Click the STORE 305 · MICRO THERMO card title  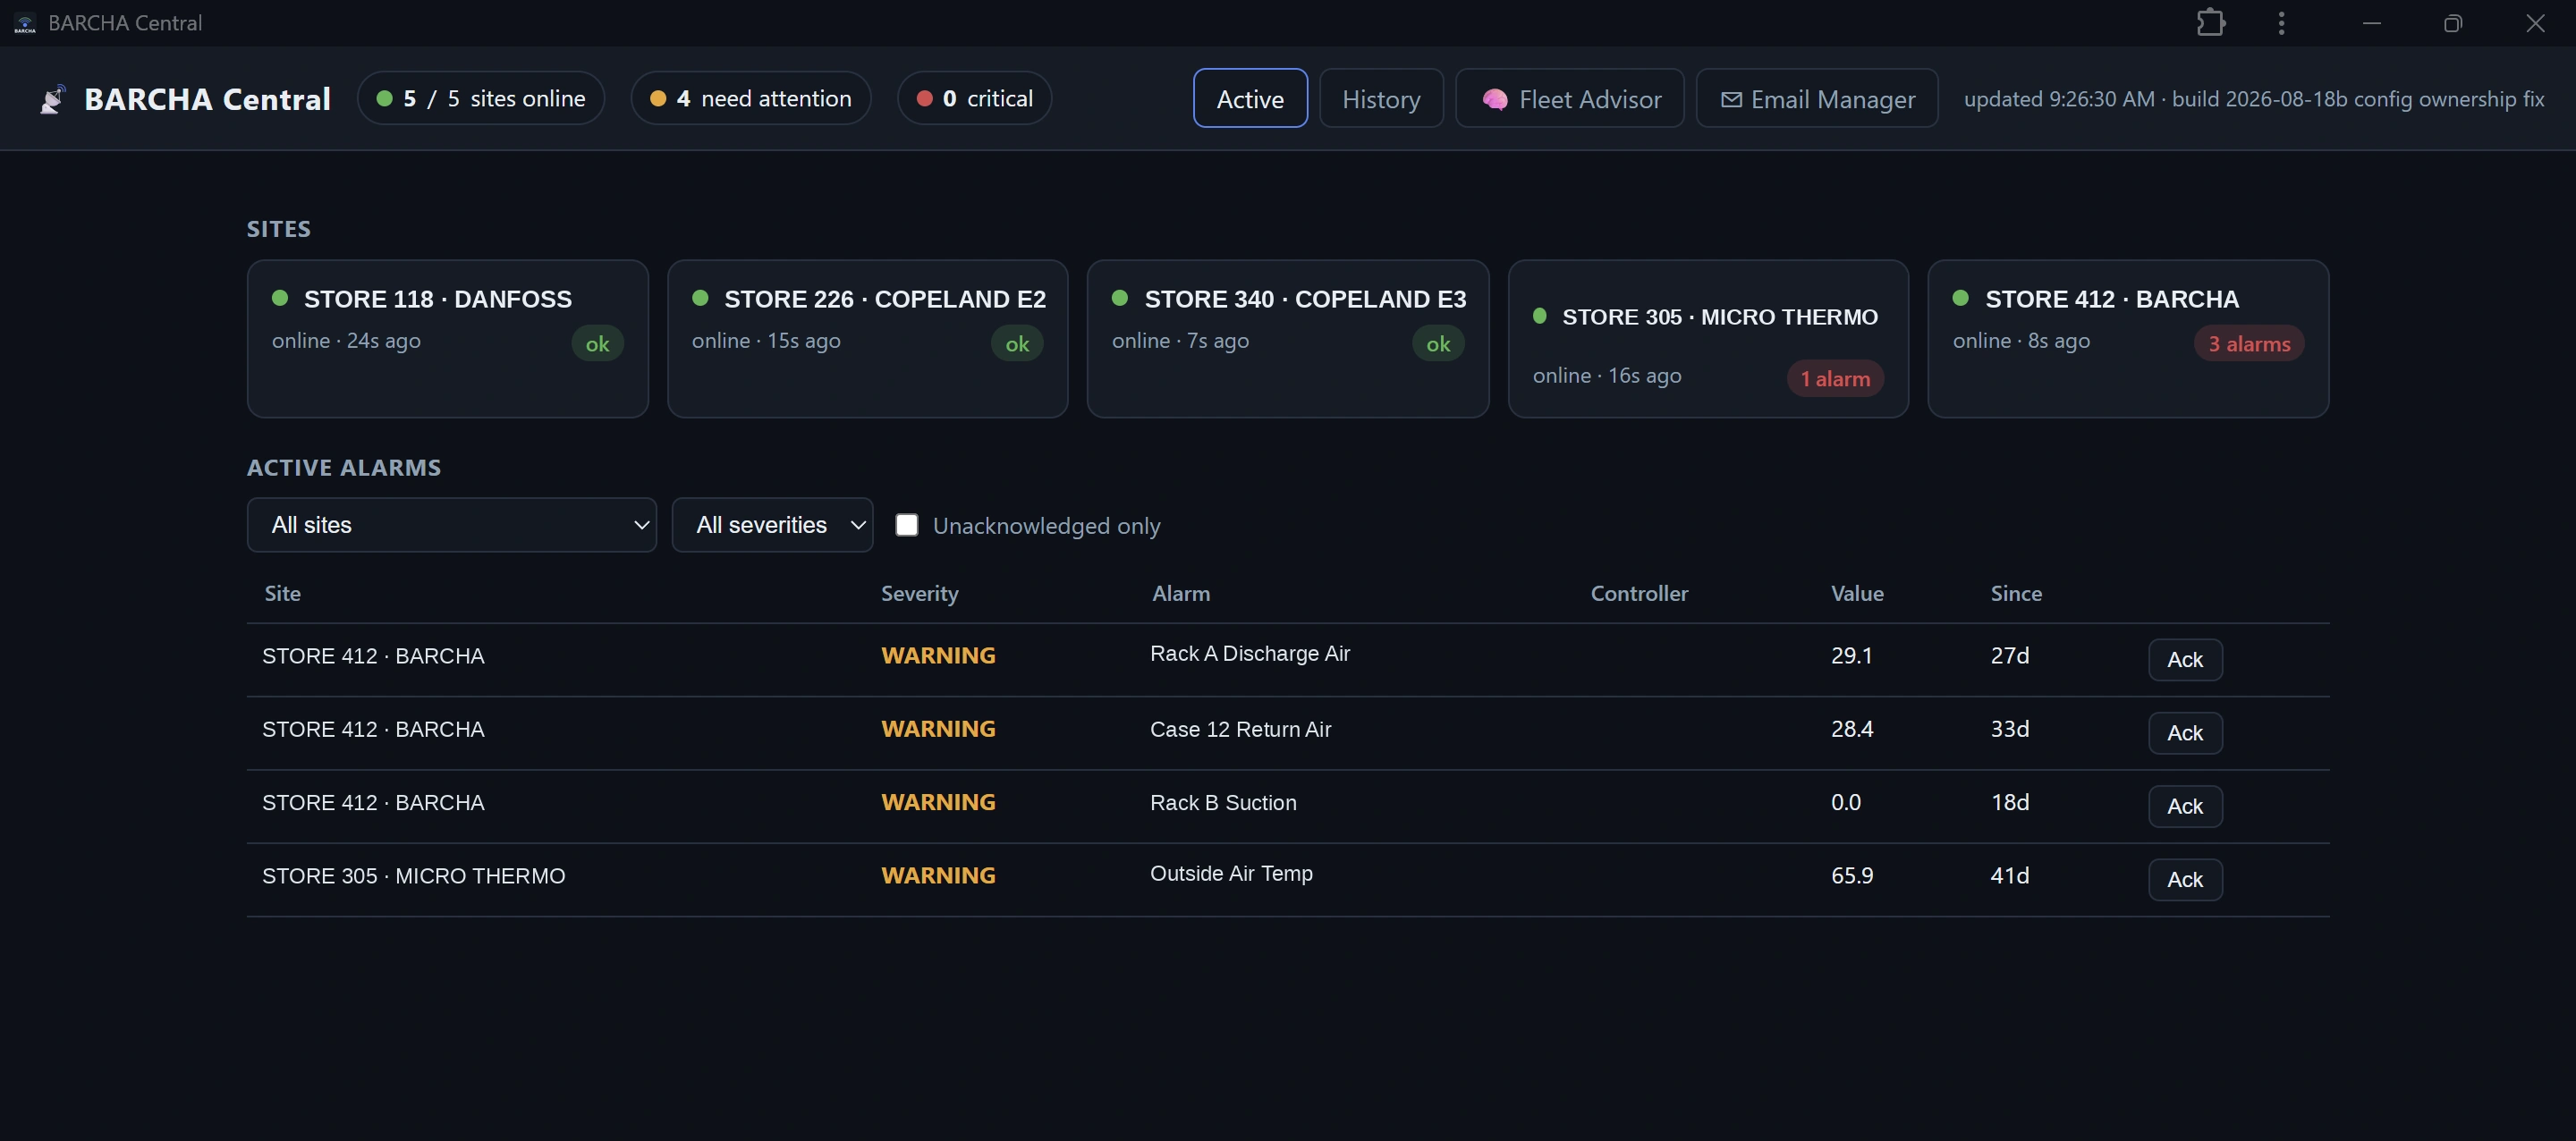click(1720, 317)
